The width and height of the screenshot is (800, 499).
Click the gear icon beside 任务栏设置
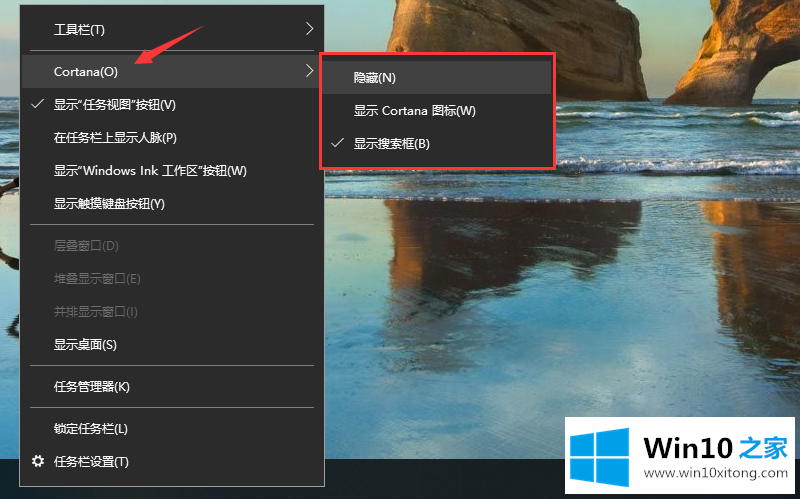(38, 461)
